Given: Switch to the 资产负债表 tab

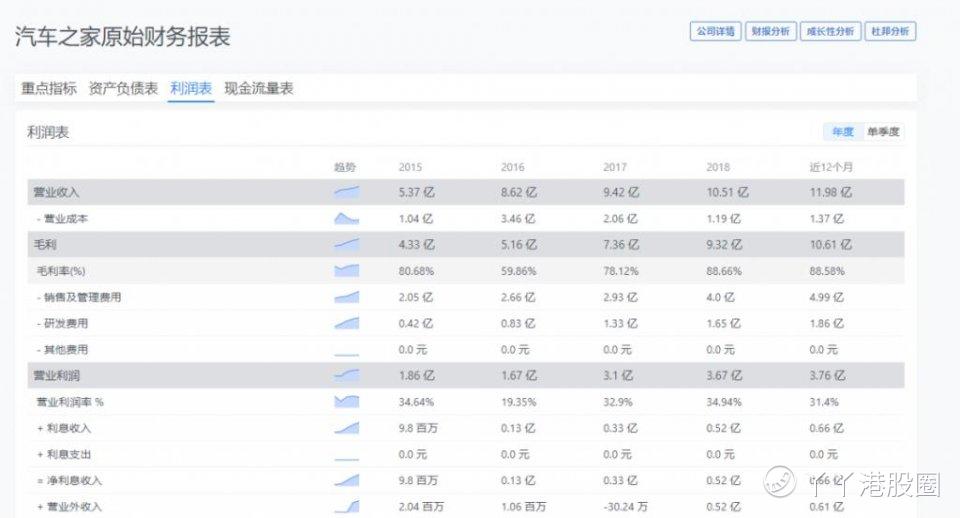Looking at the screenshot, I should tap(123, 88).
